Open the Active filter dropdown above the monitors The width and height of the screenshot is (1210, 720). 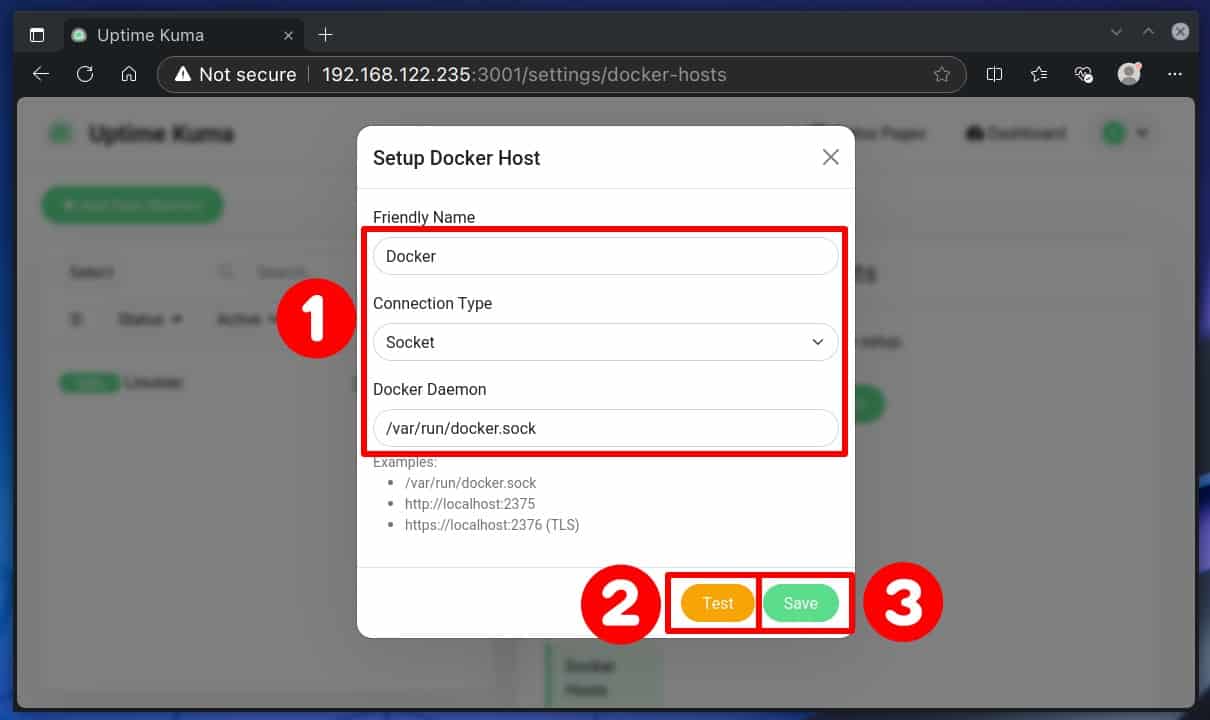[x=243, y=319]
